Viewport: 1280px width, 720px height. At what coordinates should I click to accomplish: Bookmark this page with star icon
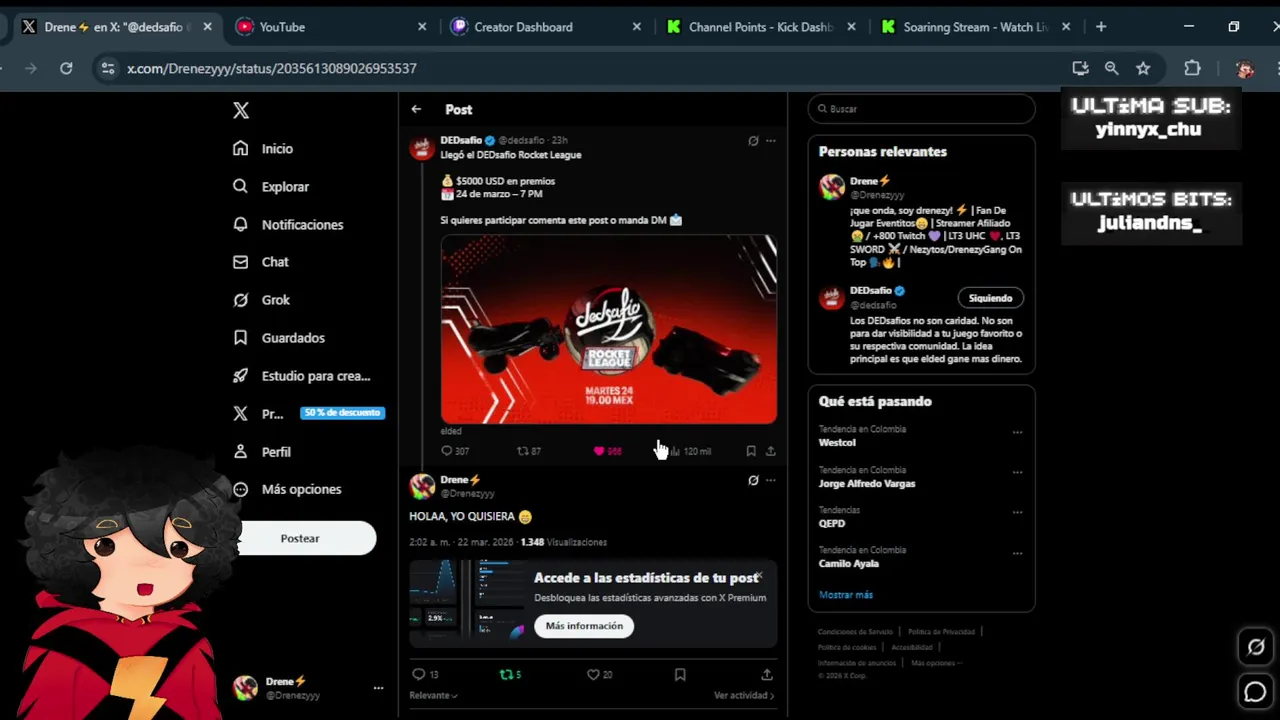coord(1143,68)
